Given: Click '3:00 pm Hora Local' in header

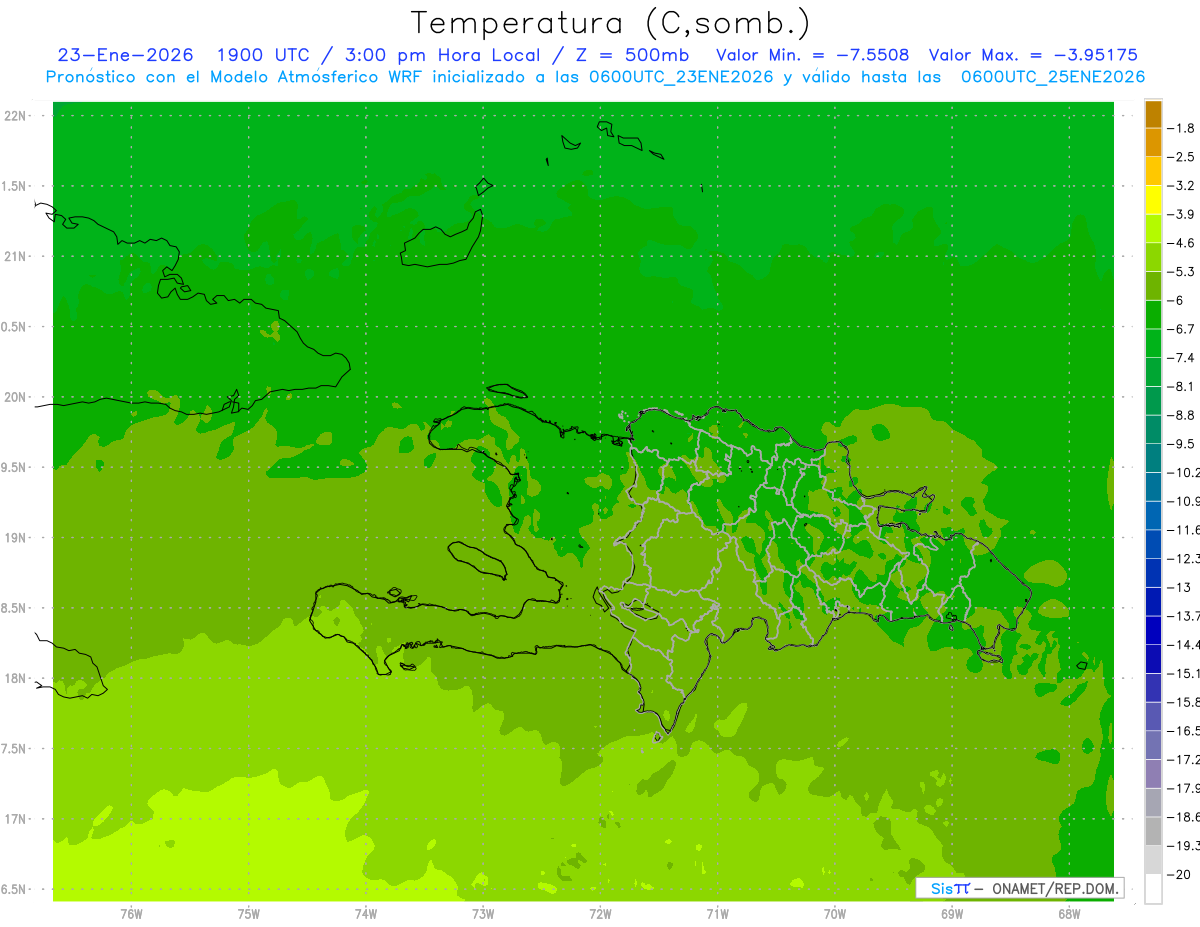Looking at the screenshot, I should (442, 55).
